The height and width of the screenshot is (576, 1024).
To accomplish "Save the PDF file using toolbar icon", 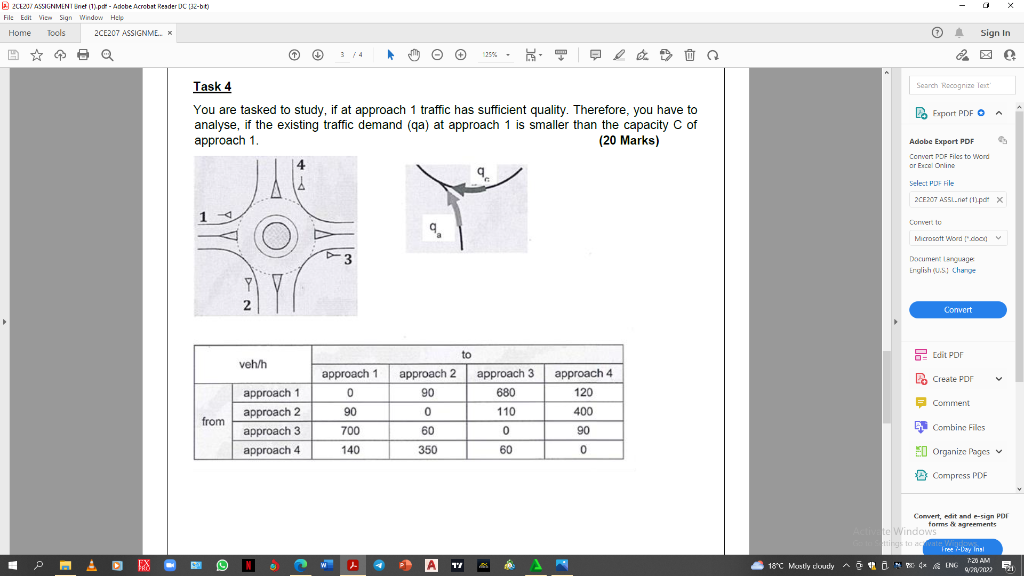I will pyautogui.click(x=13, y=56).
